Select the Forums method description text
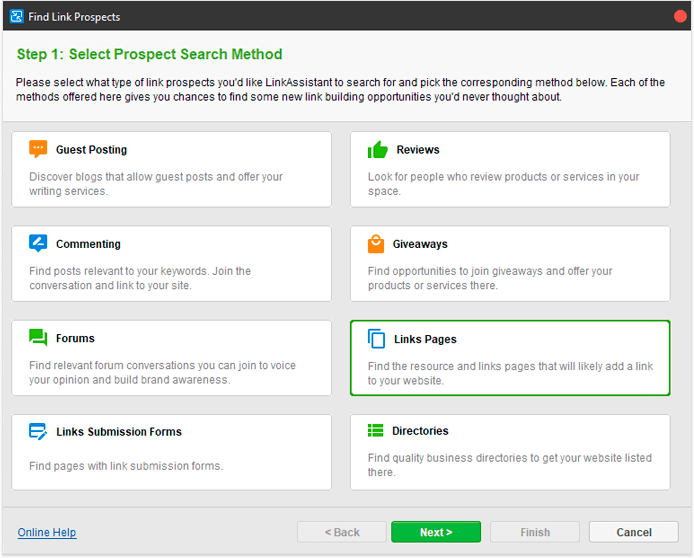This screenshot has width=694, height=558. coord(162,372)
